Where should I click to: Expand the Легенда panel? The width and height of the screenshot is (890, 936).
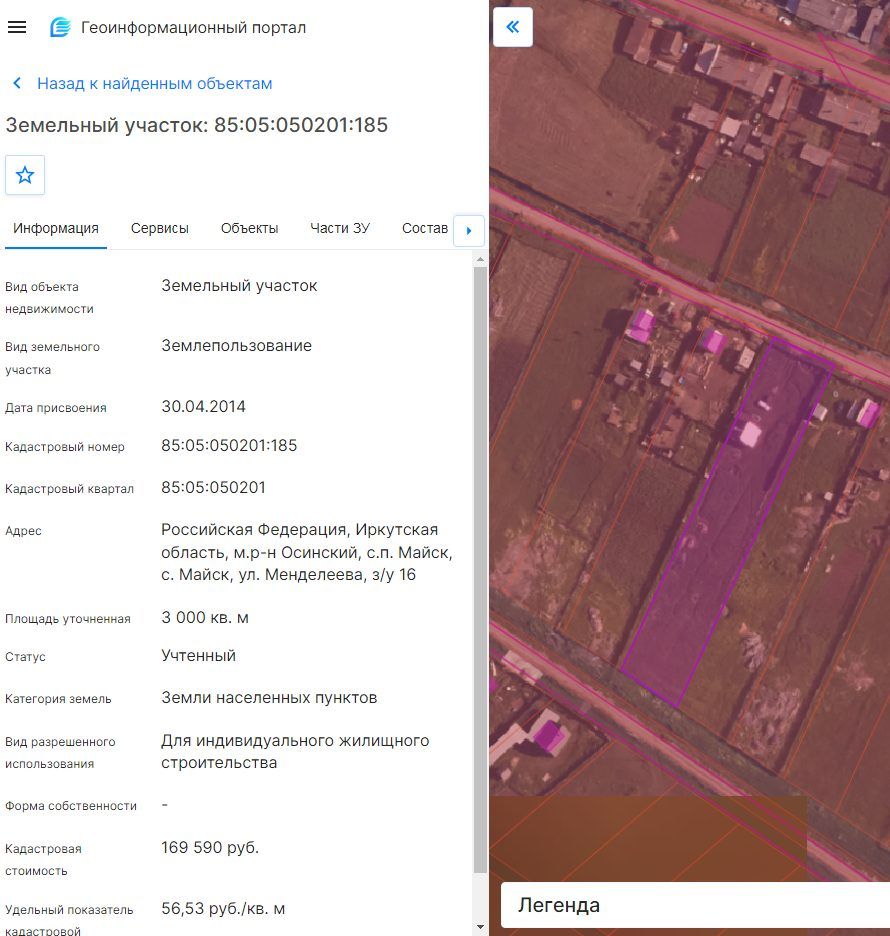click(695, 906)
